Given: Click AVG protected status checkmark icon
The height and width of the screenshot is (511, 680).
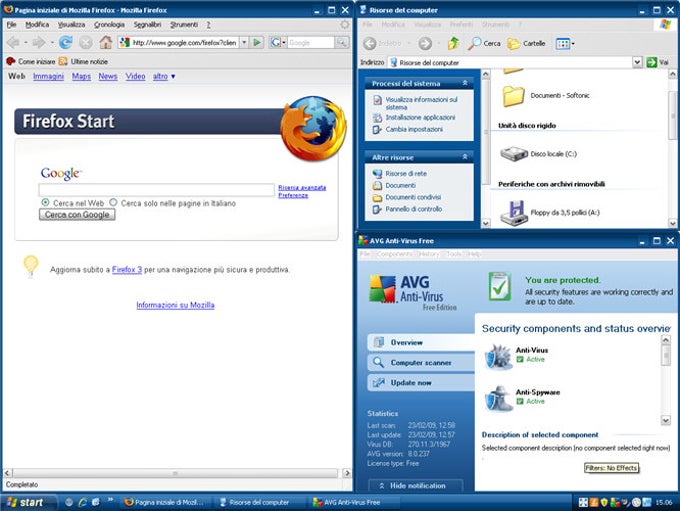Looking at the screenshot, I should [x=500, y=286].
